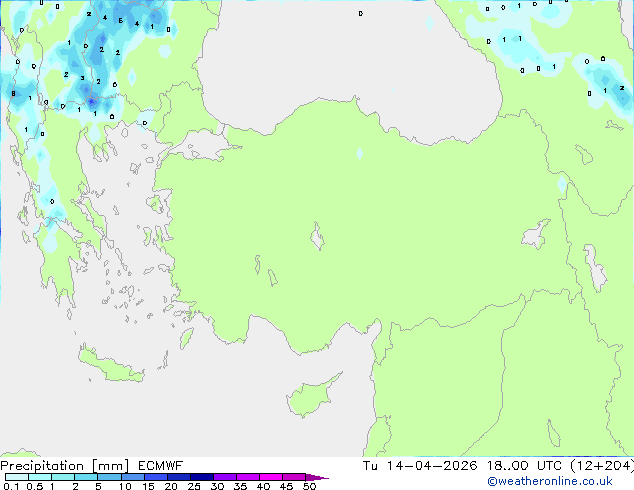Viewport: 634px width, 490px height.
Task: Click the 'Precipitation [mm]' title text
Action: [65, 466]
